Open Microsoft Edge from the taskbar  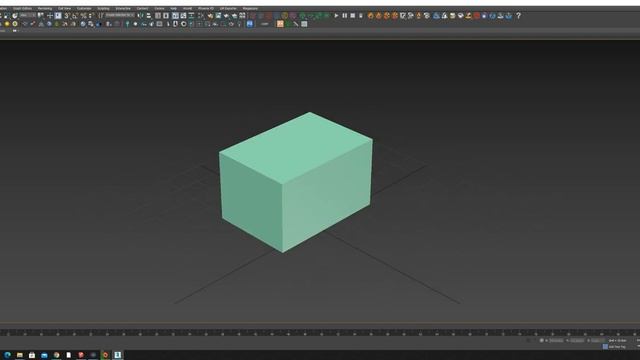[7, 355]
